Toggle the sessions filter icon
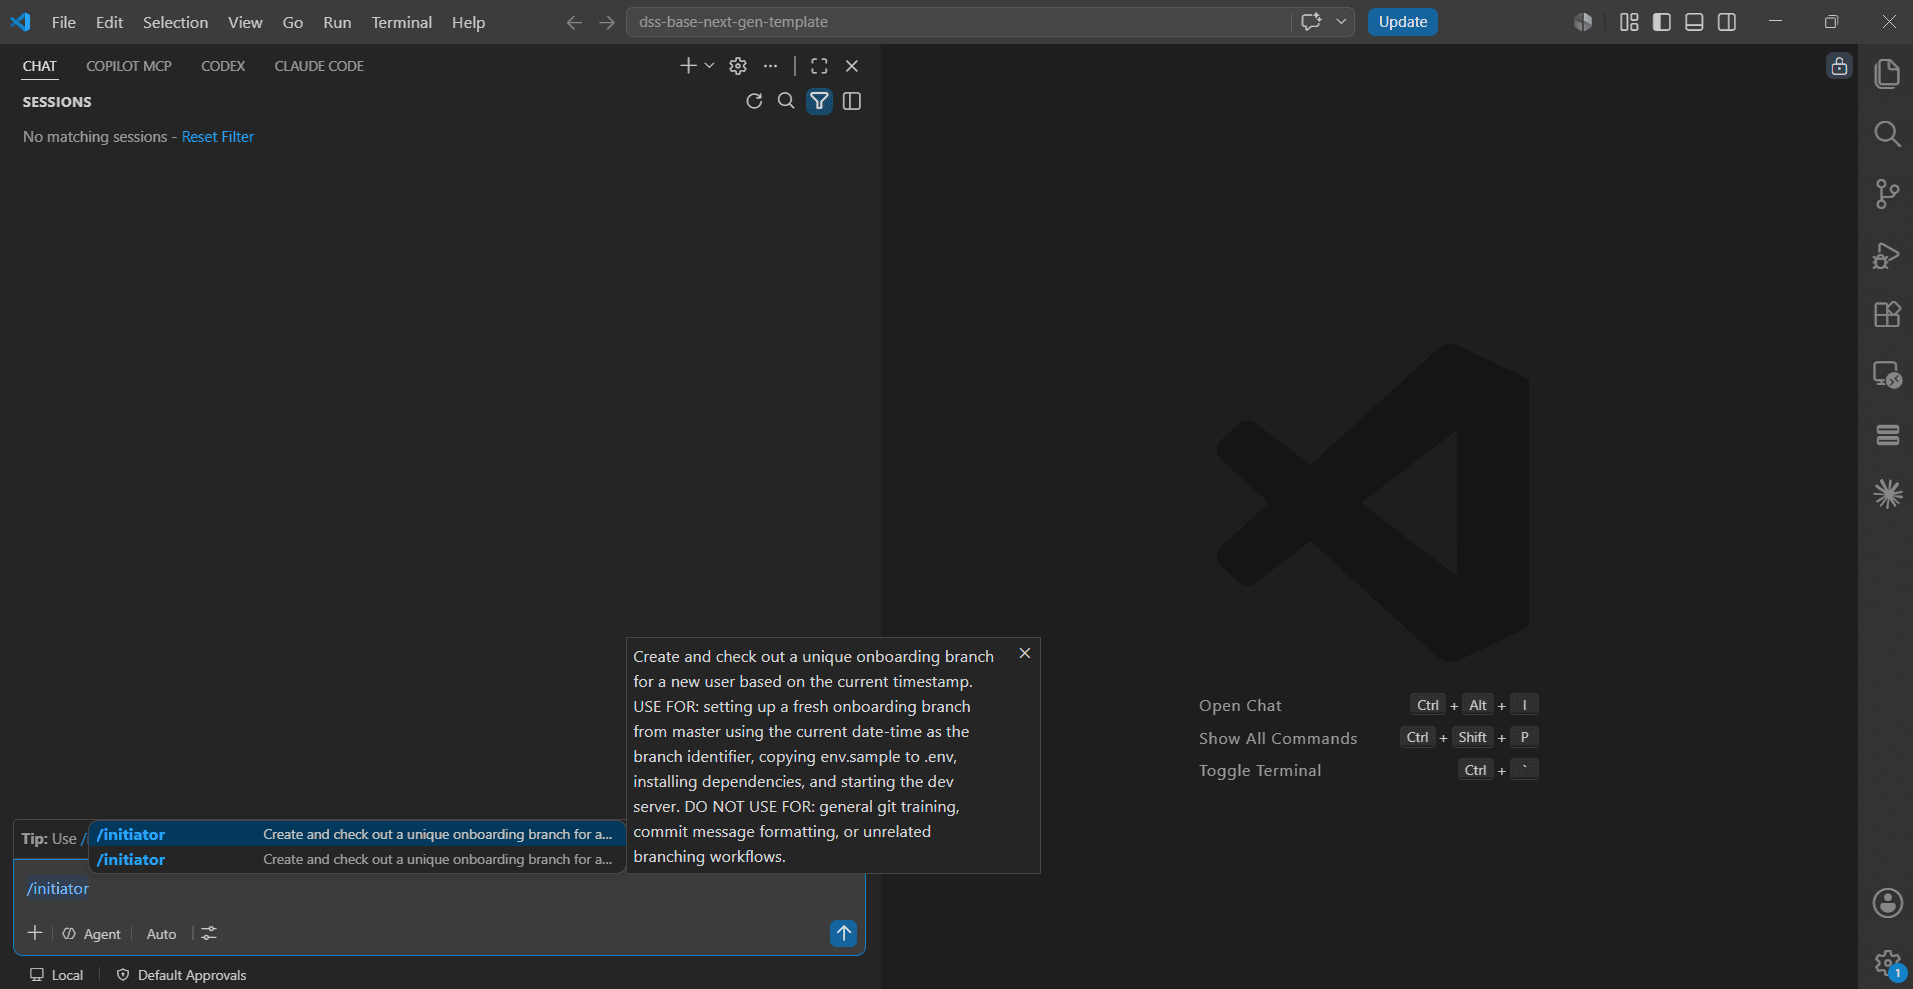This screenshot has width=1913, height=989. (819, 101)
